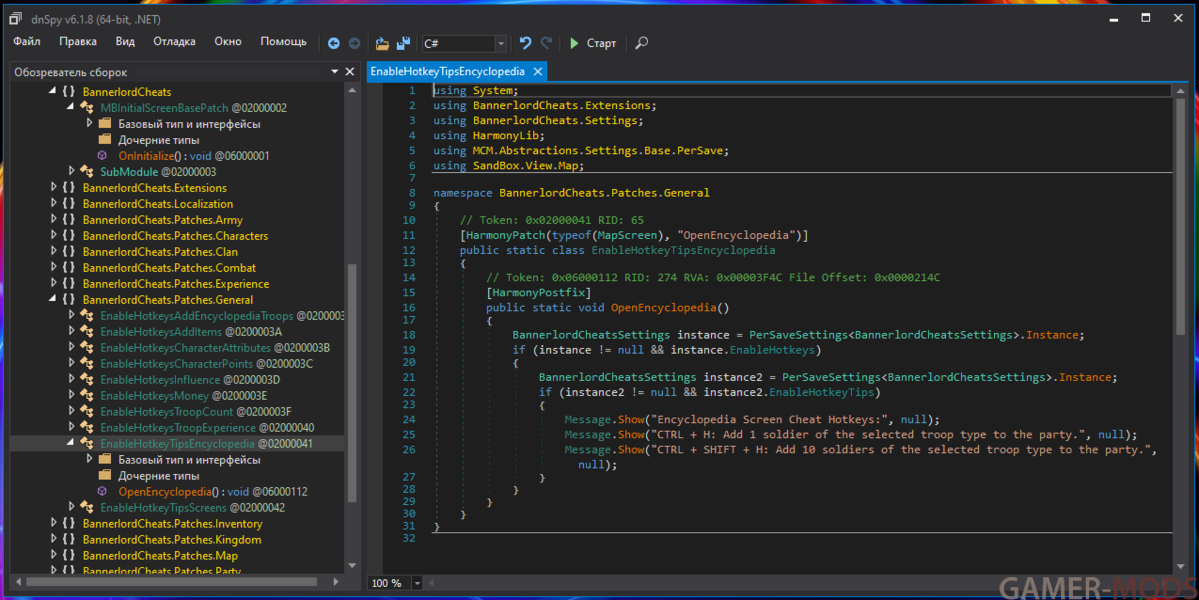Screen dimensions: 1199x600
Task: Click the assembly tree horizontal scrollbar
Action: [x=171, y=582]
